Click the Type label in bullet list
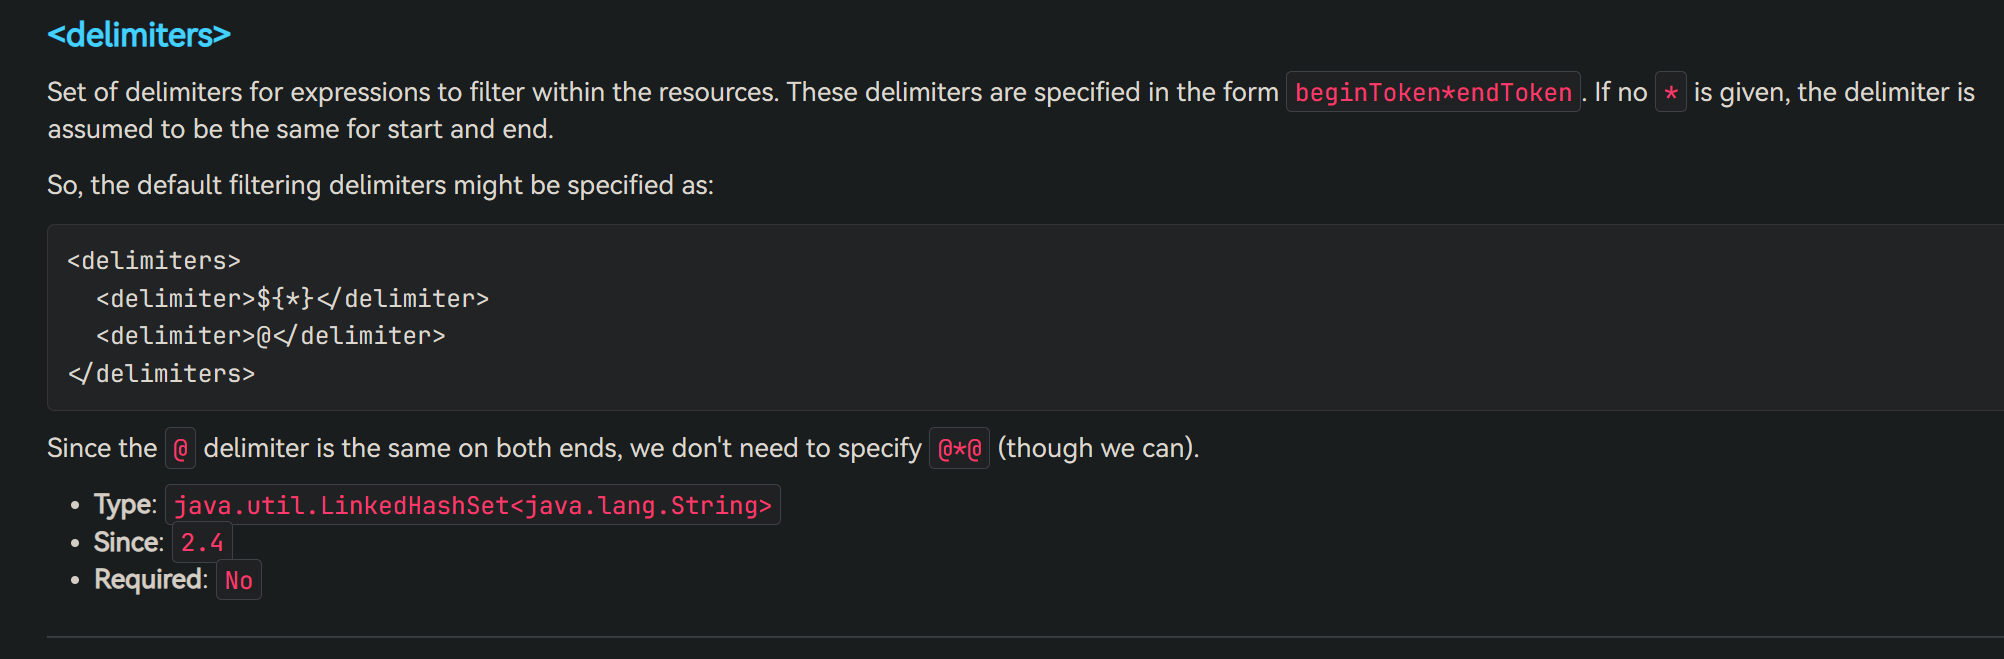 (x=125, y=504)
